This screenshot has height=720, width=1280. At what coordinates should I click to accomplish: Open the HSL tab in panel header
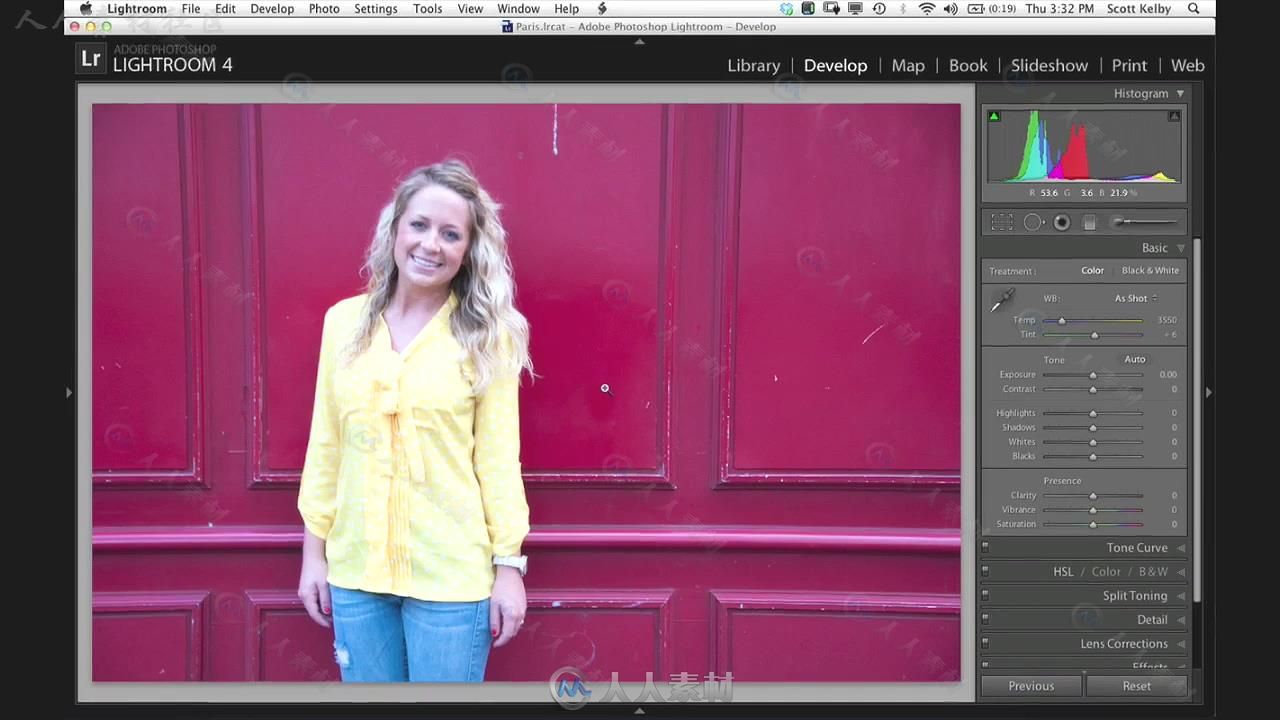[1063, 572]
